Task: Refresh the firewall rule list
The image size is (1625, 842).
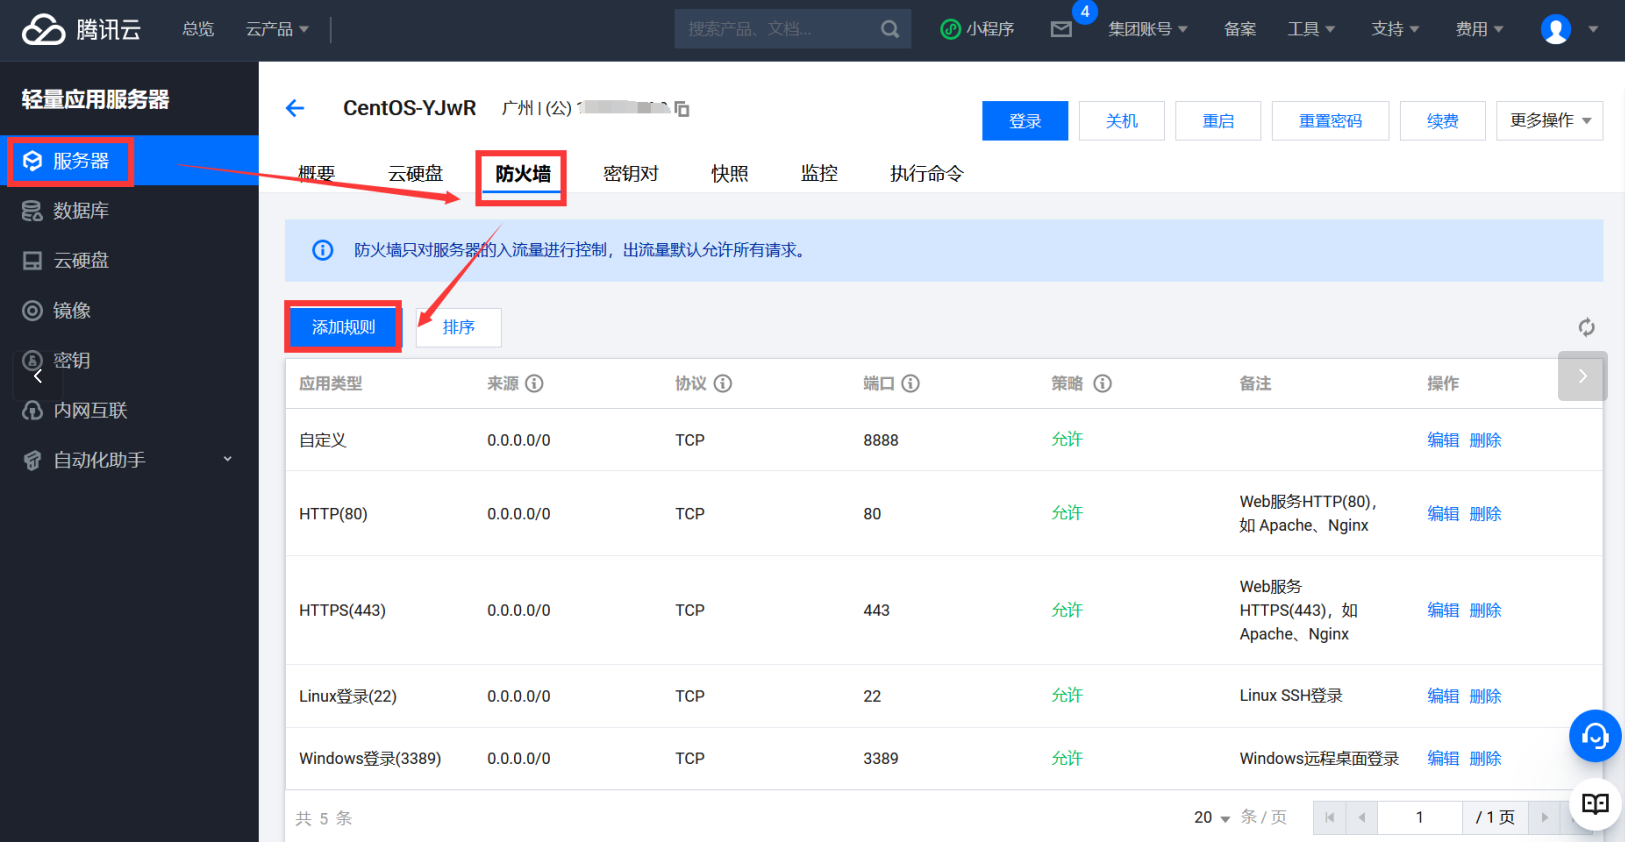Action: [x=1586, y=327]
